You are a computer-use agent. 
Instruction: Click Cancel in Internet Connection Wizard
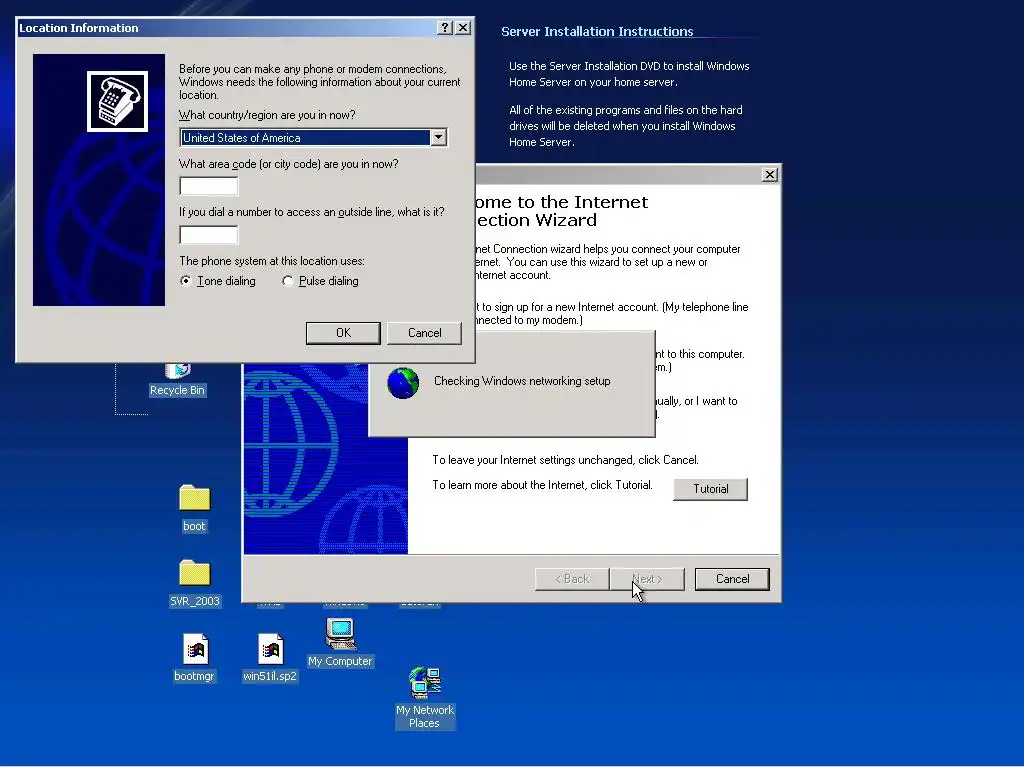pos(732,579)
